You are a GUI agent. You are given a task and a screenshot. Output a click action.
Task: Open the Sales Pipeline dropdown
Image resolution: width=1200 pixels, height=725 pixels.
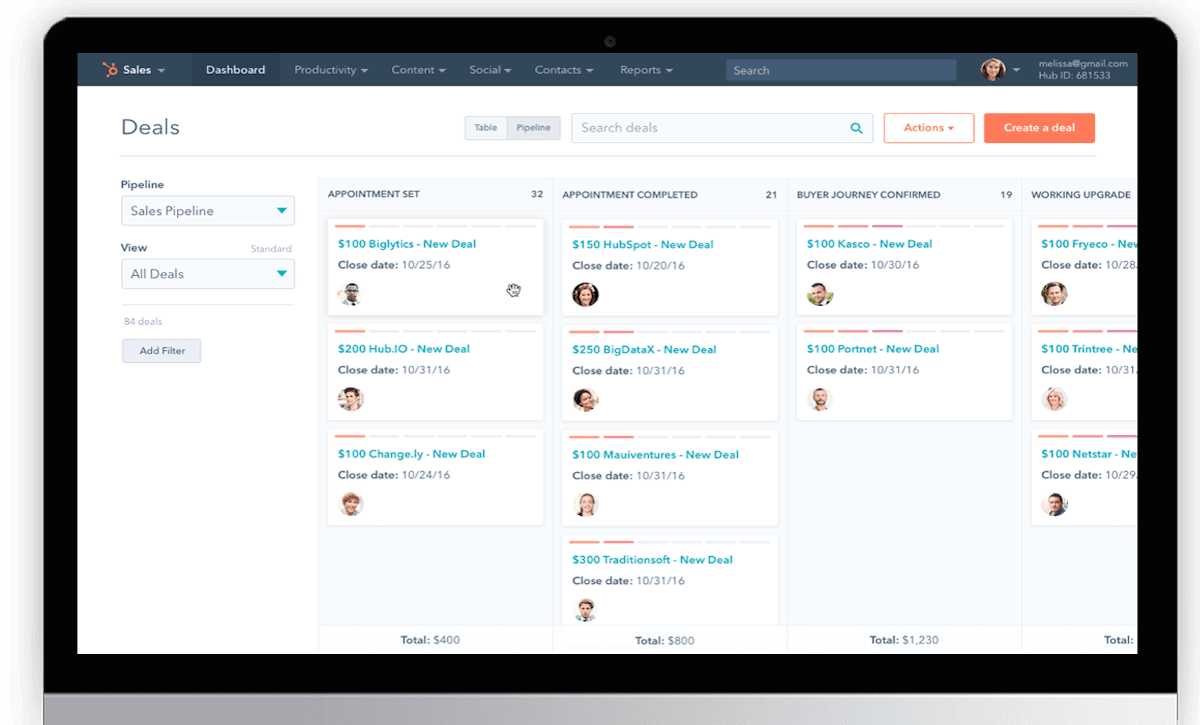point(208,211)
